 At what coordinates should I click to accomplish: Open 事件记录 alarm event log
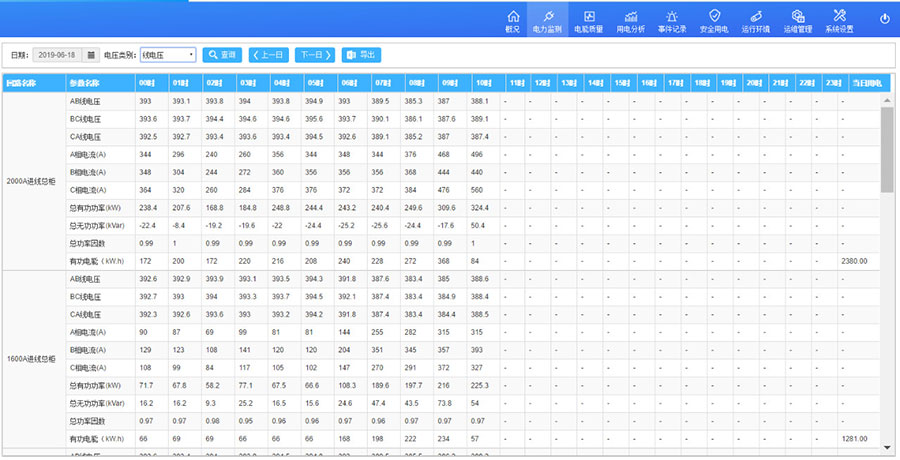click(672, 20)
